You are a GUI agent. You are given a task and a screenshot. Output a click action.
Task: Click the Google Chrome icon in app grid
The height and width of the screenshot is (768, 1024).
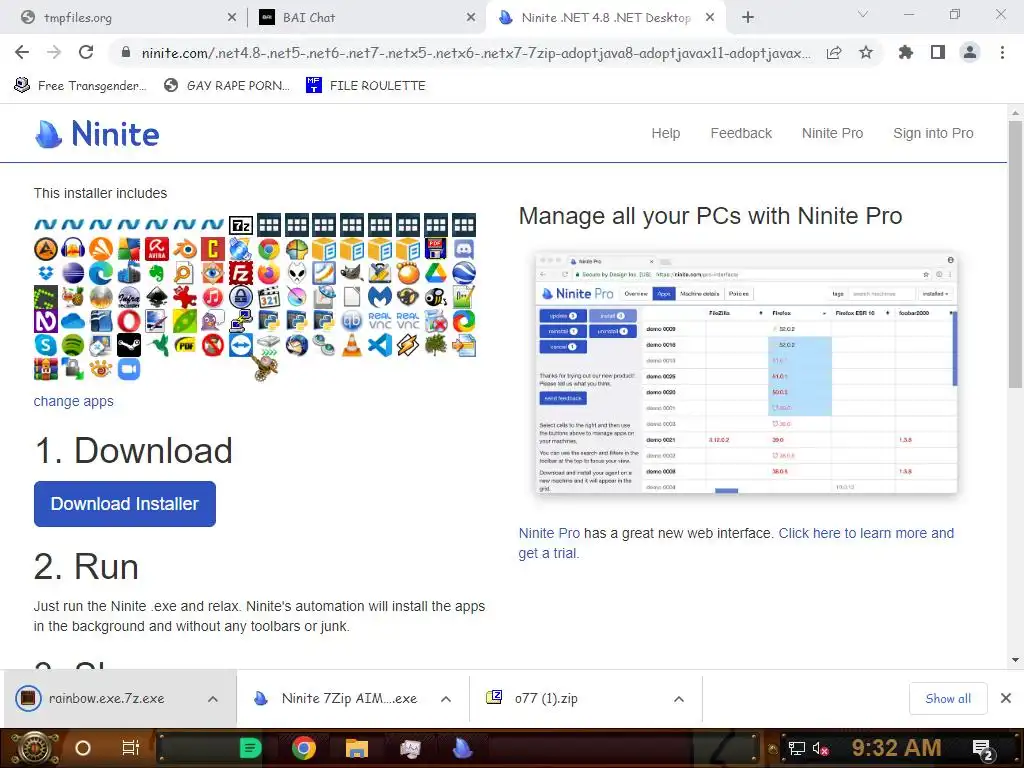[x=268, y=249]
